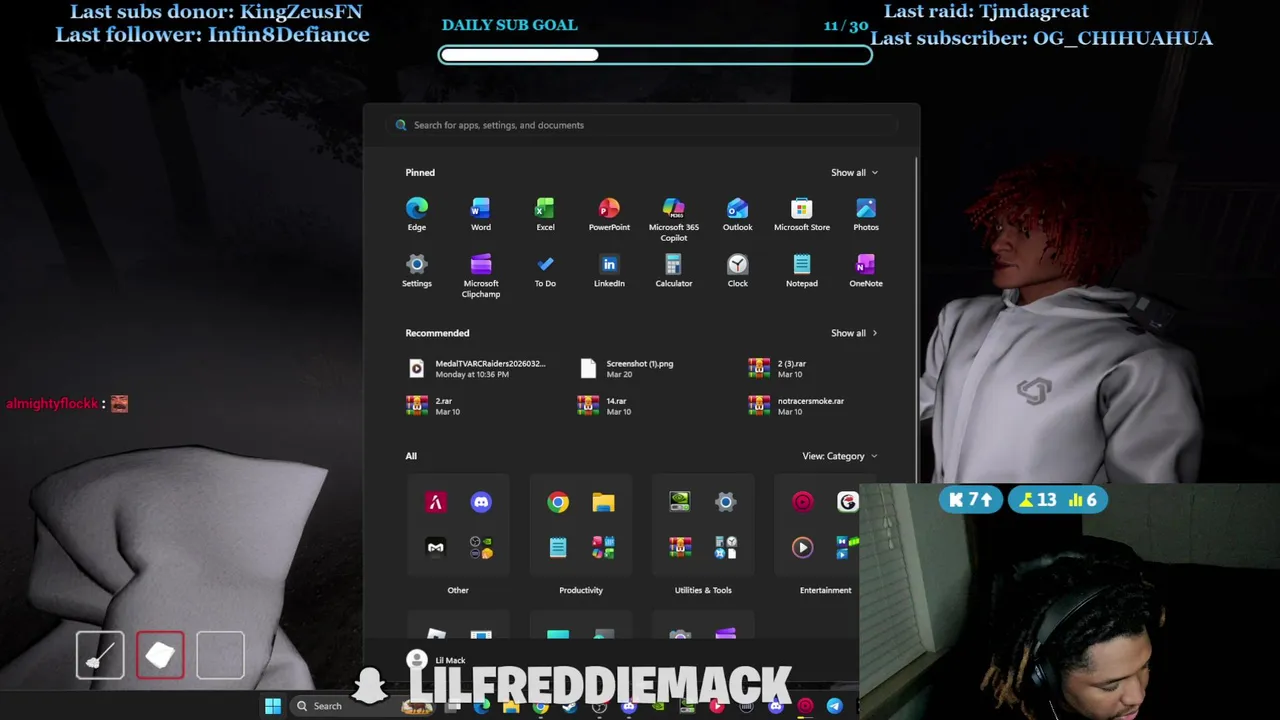Open WinRAR in Utilities & Tools category
1280x720 pixels.
(x=680, y=547)
